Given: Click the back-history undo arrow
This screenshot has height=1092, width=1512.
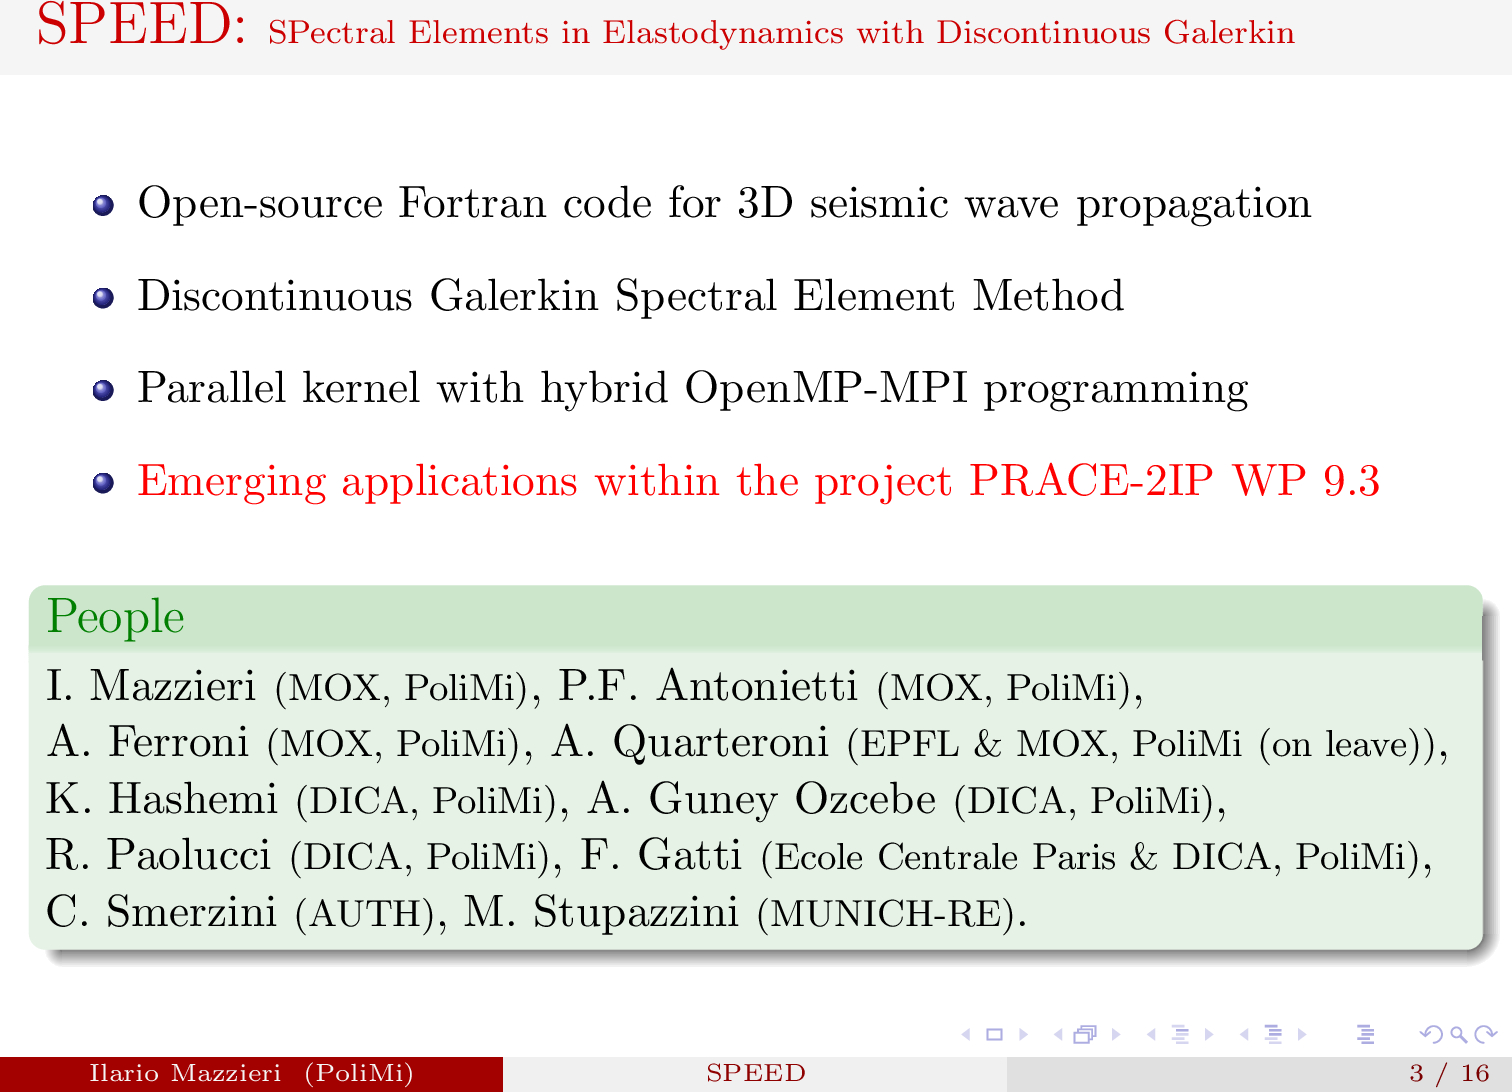Looking at the screenshot, I should pyautogui.click(x=1430, y=1034).
